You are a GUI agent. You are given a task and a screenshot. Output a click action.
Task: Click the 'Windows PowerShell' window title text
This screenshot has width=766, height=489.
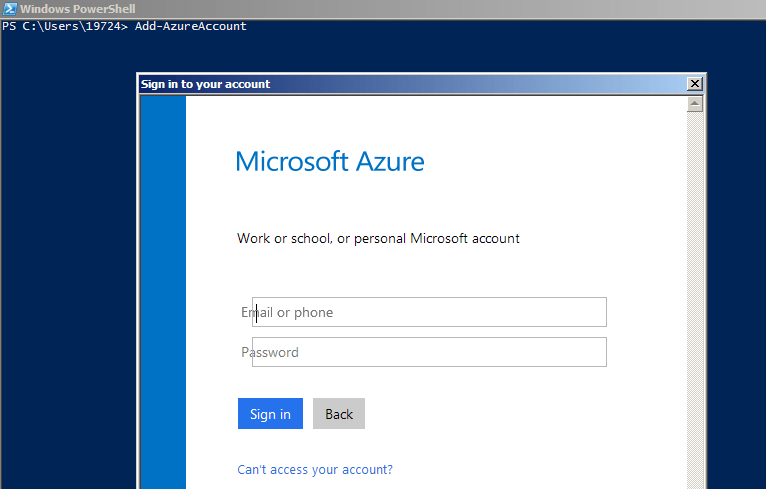click(78, 9)
